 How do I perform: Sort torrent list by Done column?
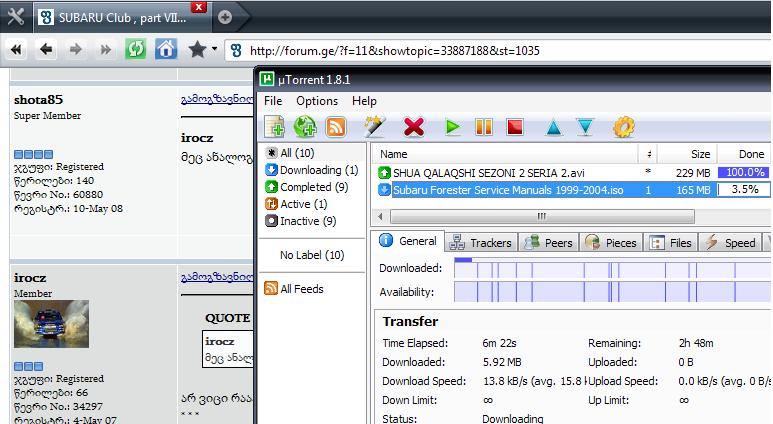tap(744, 154)
